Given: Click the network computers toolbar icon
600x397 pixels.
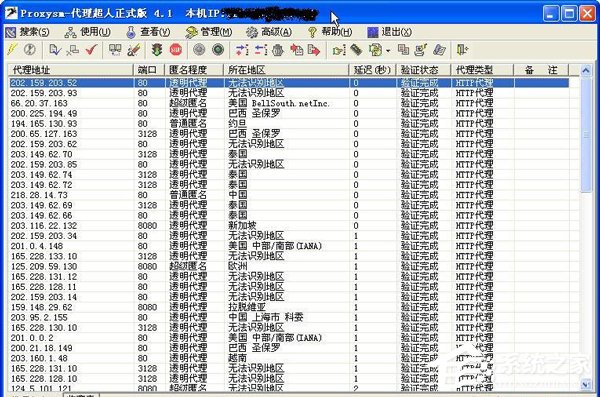Looking at the screenshot, I should pyautogui.click(x=73, y=50).
